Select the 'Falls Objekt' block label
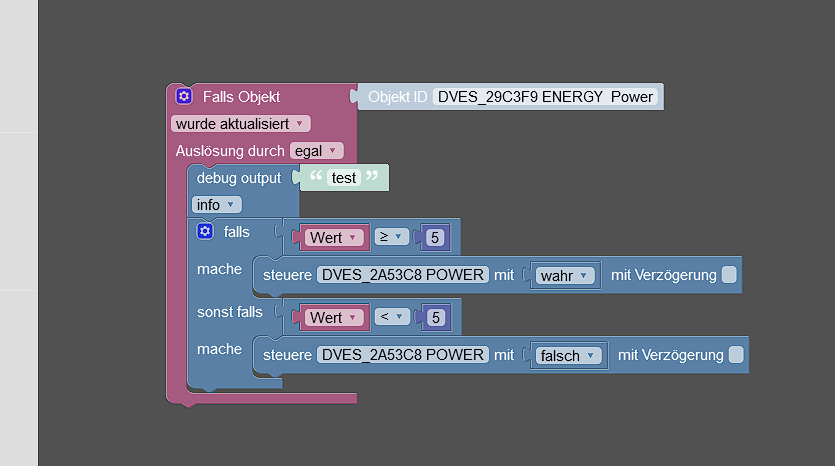The height and width of the screenshot is (466, 835). click(x=241, y=97)
